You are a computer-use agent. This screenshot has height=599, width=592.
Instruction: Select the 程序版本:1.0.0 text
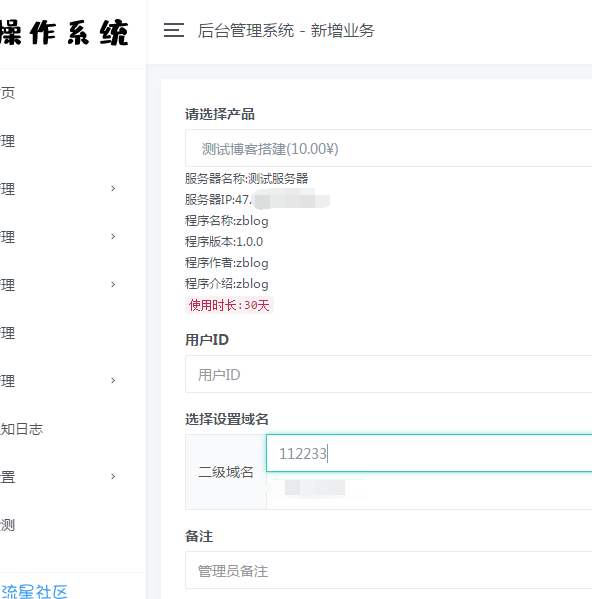point(224,242)
